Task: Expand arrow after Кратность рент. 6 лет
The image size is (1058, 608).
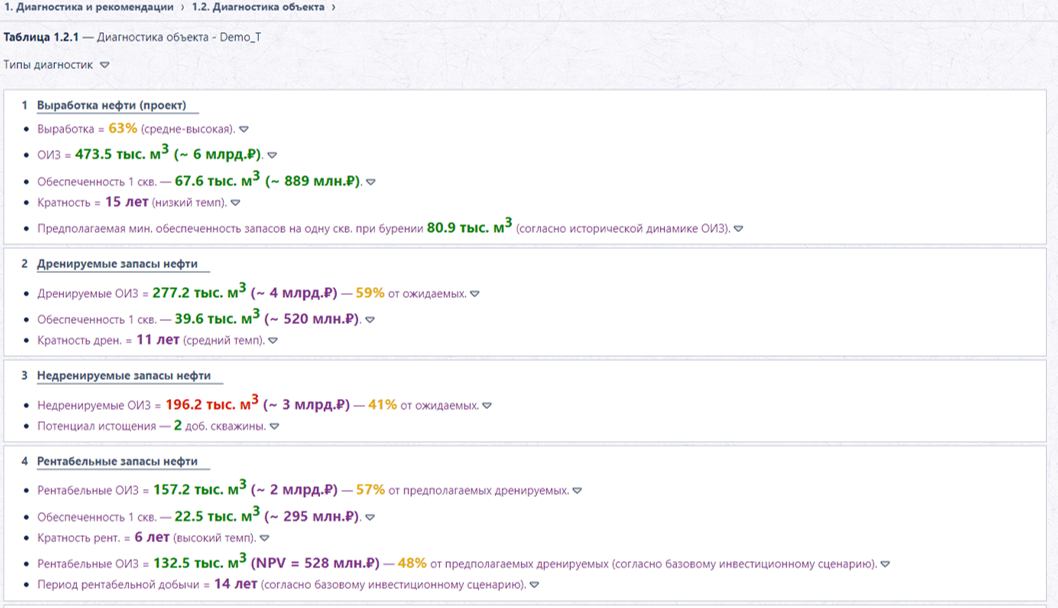Action: (x=264, y=538)
